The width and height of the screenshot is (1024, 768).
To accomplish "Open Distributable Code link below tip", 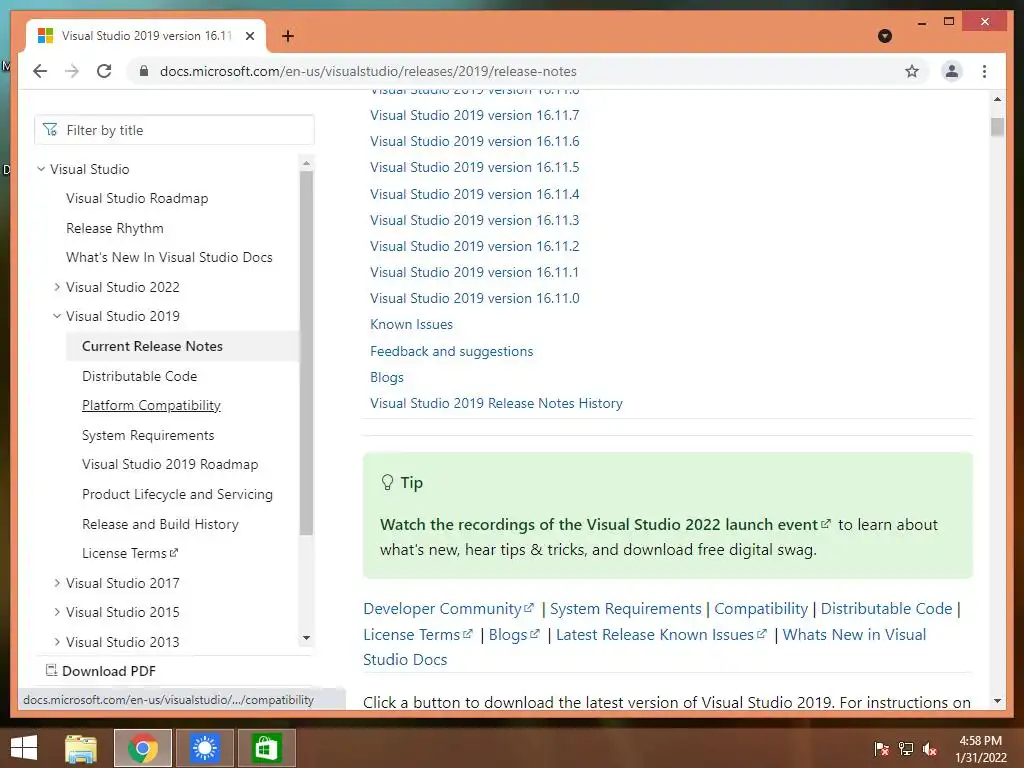I will (x=886, y=609).
